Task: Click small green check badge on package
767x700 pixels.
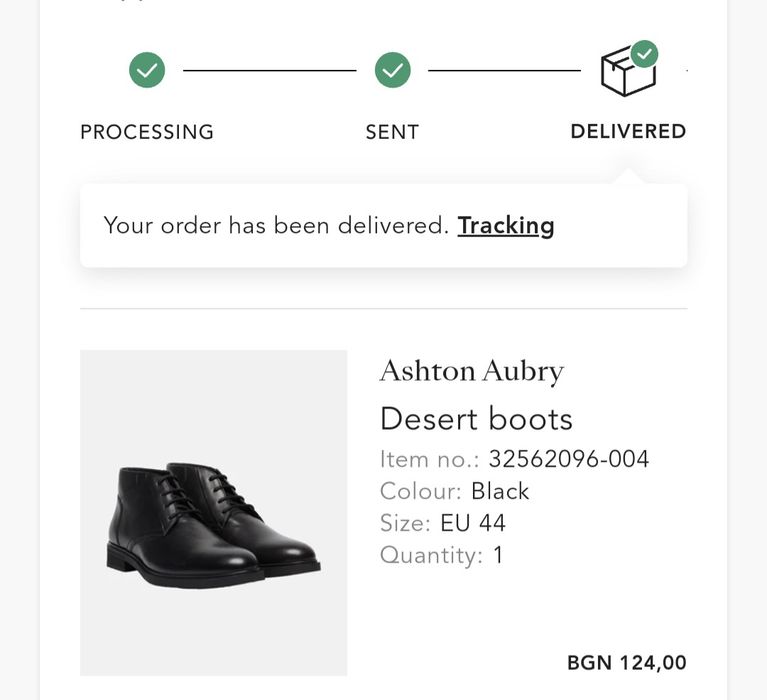Action: [645, 53]
